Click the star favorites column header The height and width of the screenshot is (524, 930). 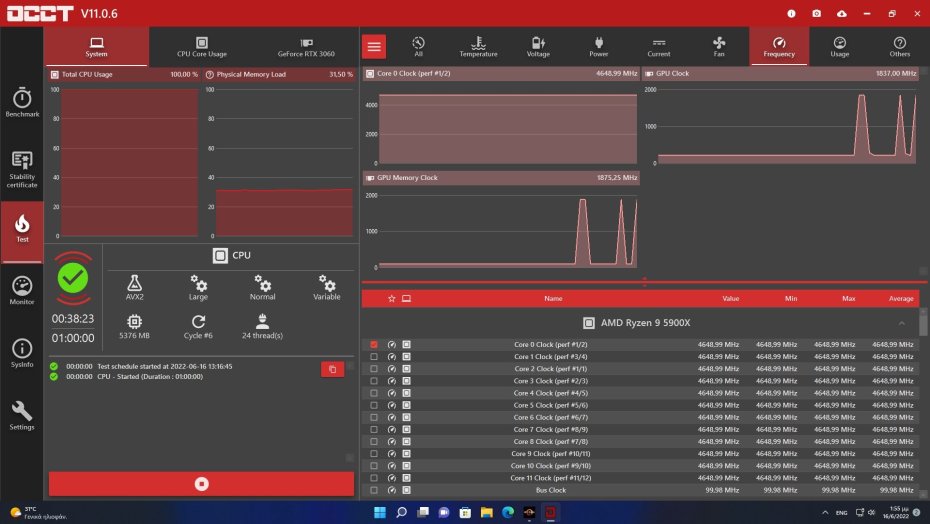tap(392, 298)
